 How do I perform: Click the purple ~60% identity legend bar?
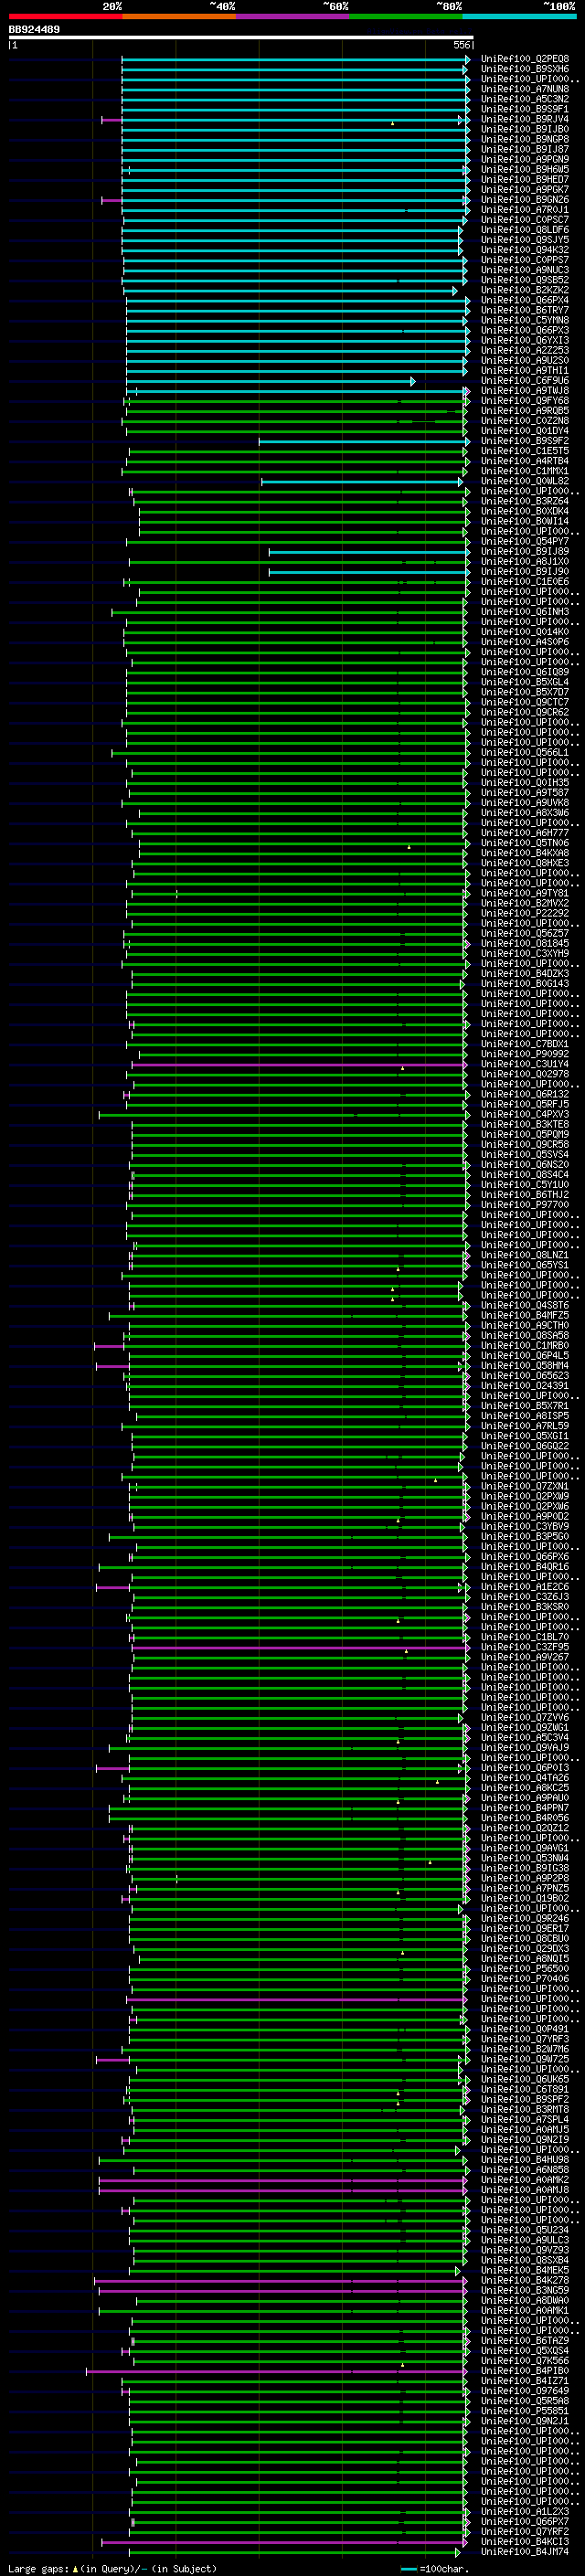pyautogui.click(x=292, y=16)
